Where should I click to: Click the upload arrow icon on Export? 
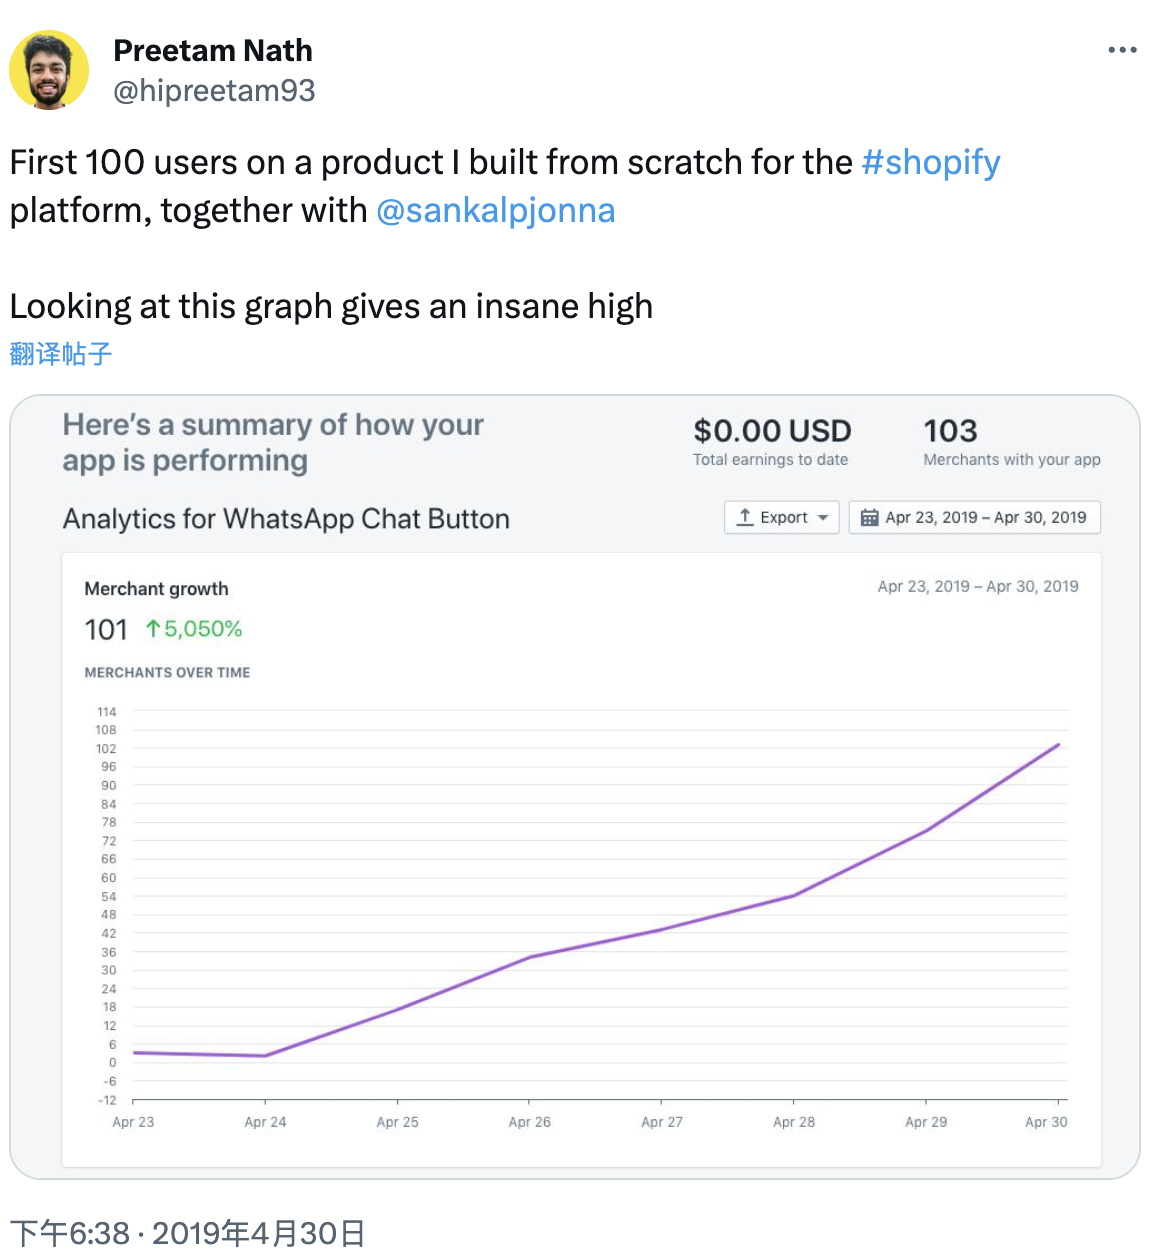[745, 517]
